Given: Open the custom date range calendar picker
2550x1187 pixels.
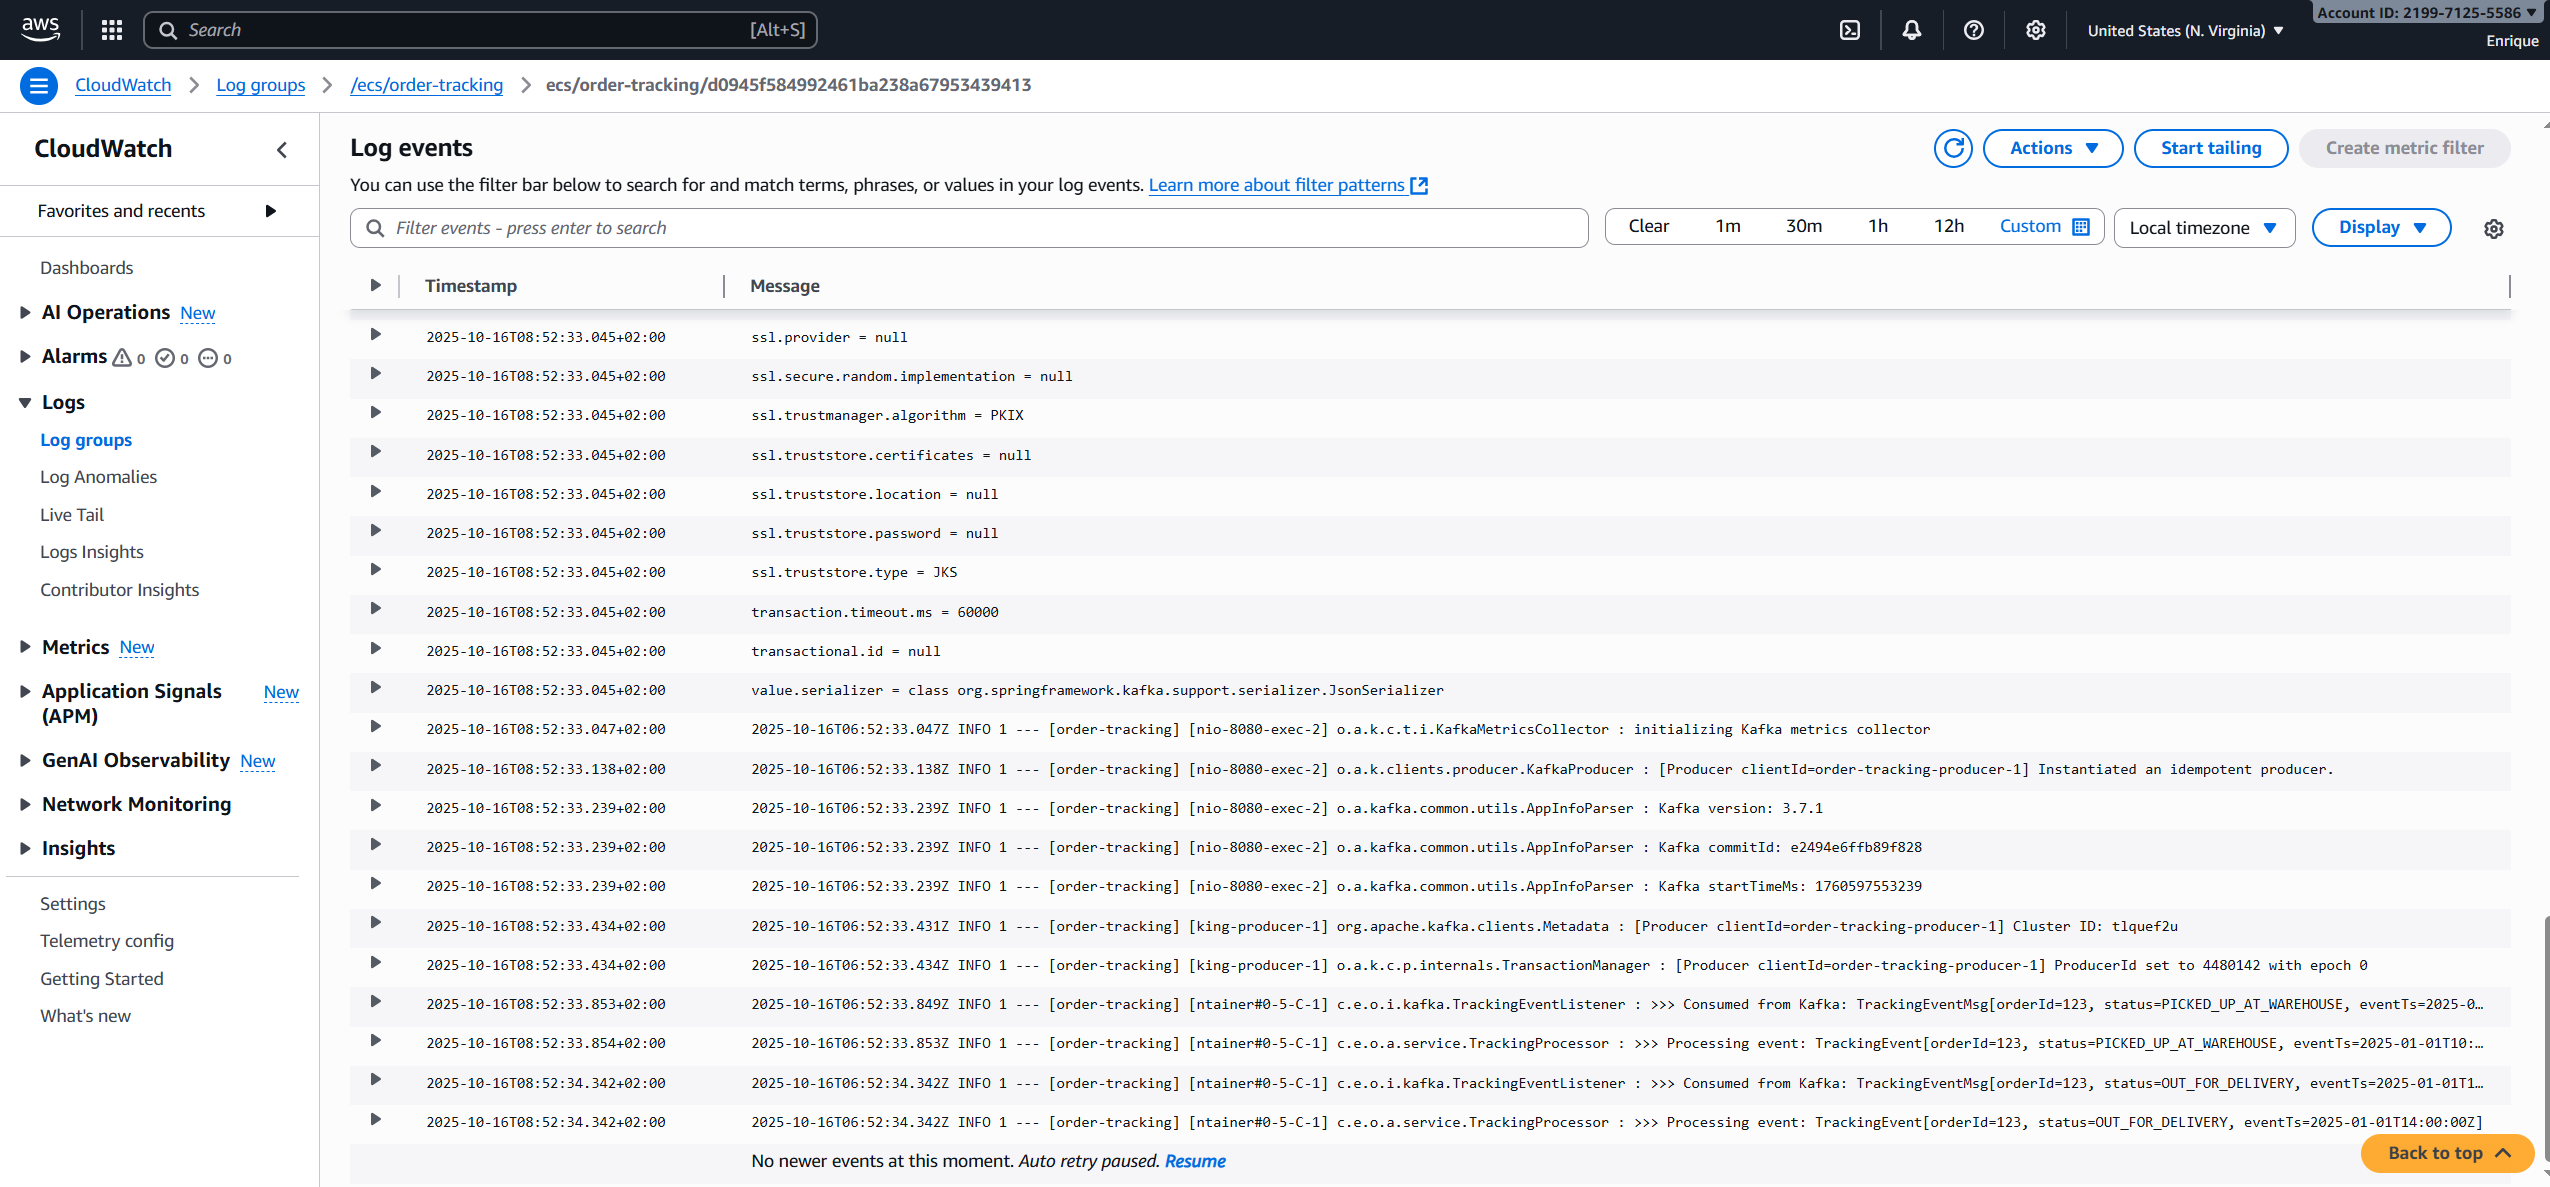Looking at the screenshot, I should (2081, 226).
